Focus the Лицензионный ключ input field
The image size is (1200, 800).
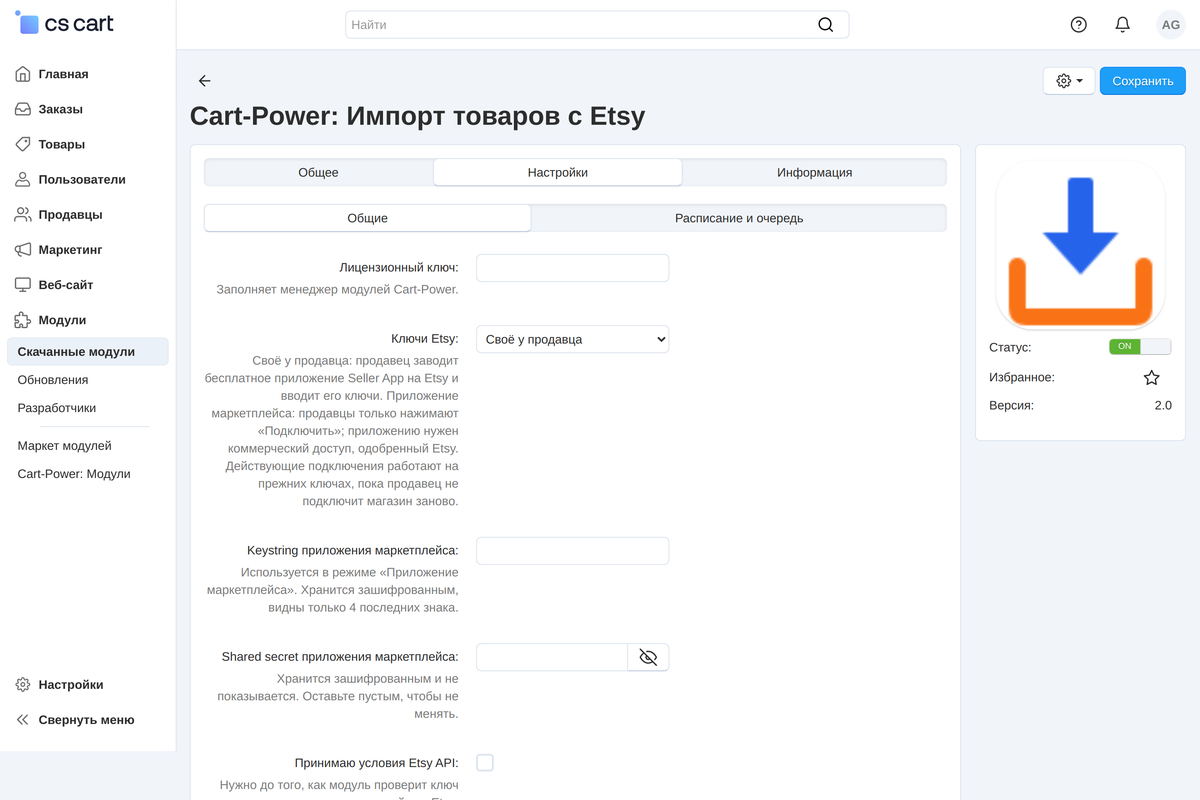pyautogui.click(x=572, y=268)
